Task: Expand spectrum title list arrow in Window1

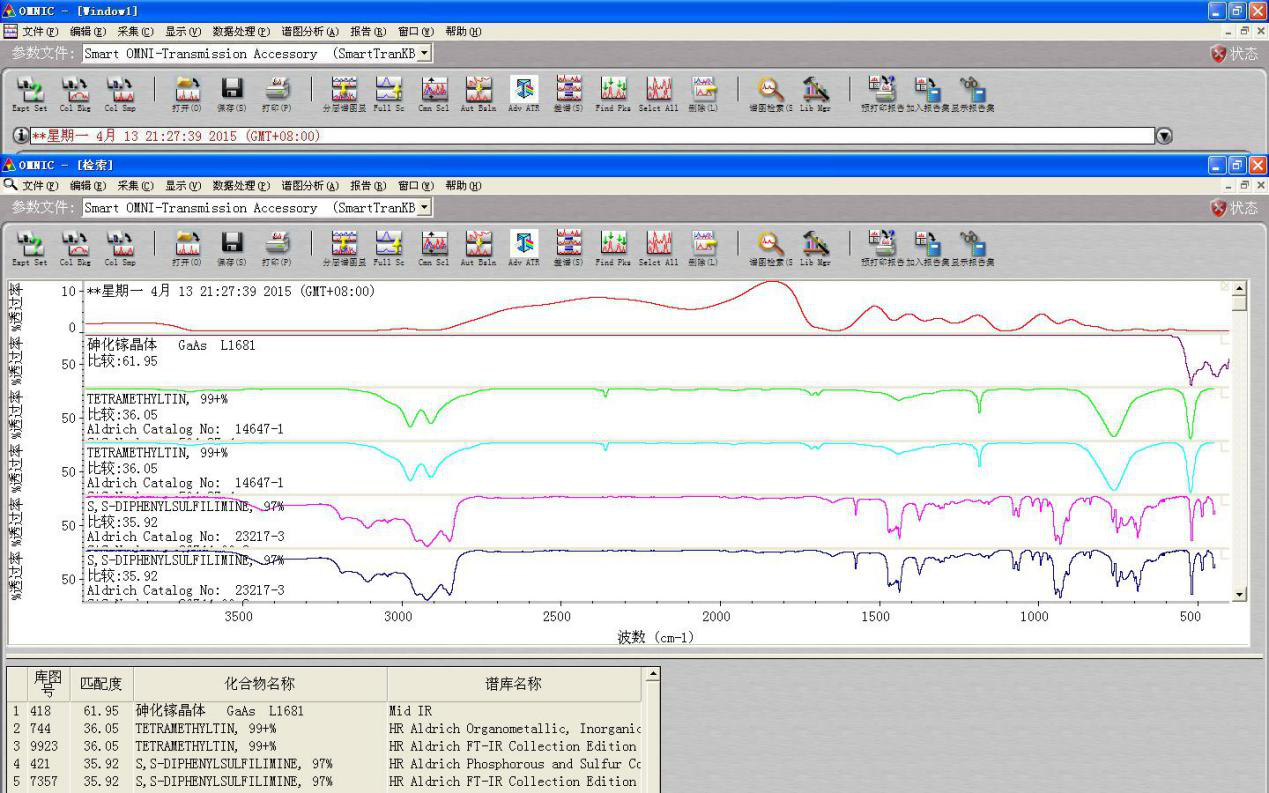Action: coord(1164,136)
